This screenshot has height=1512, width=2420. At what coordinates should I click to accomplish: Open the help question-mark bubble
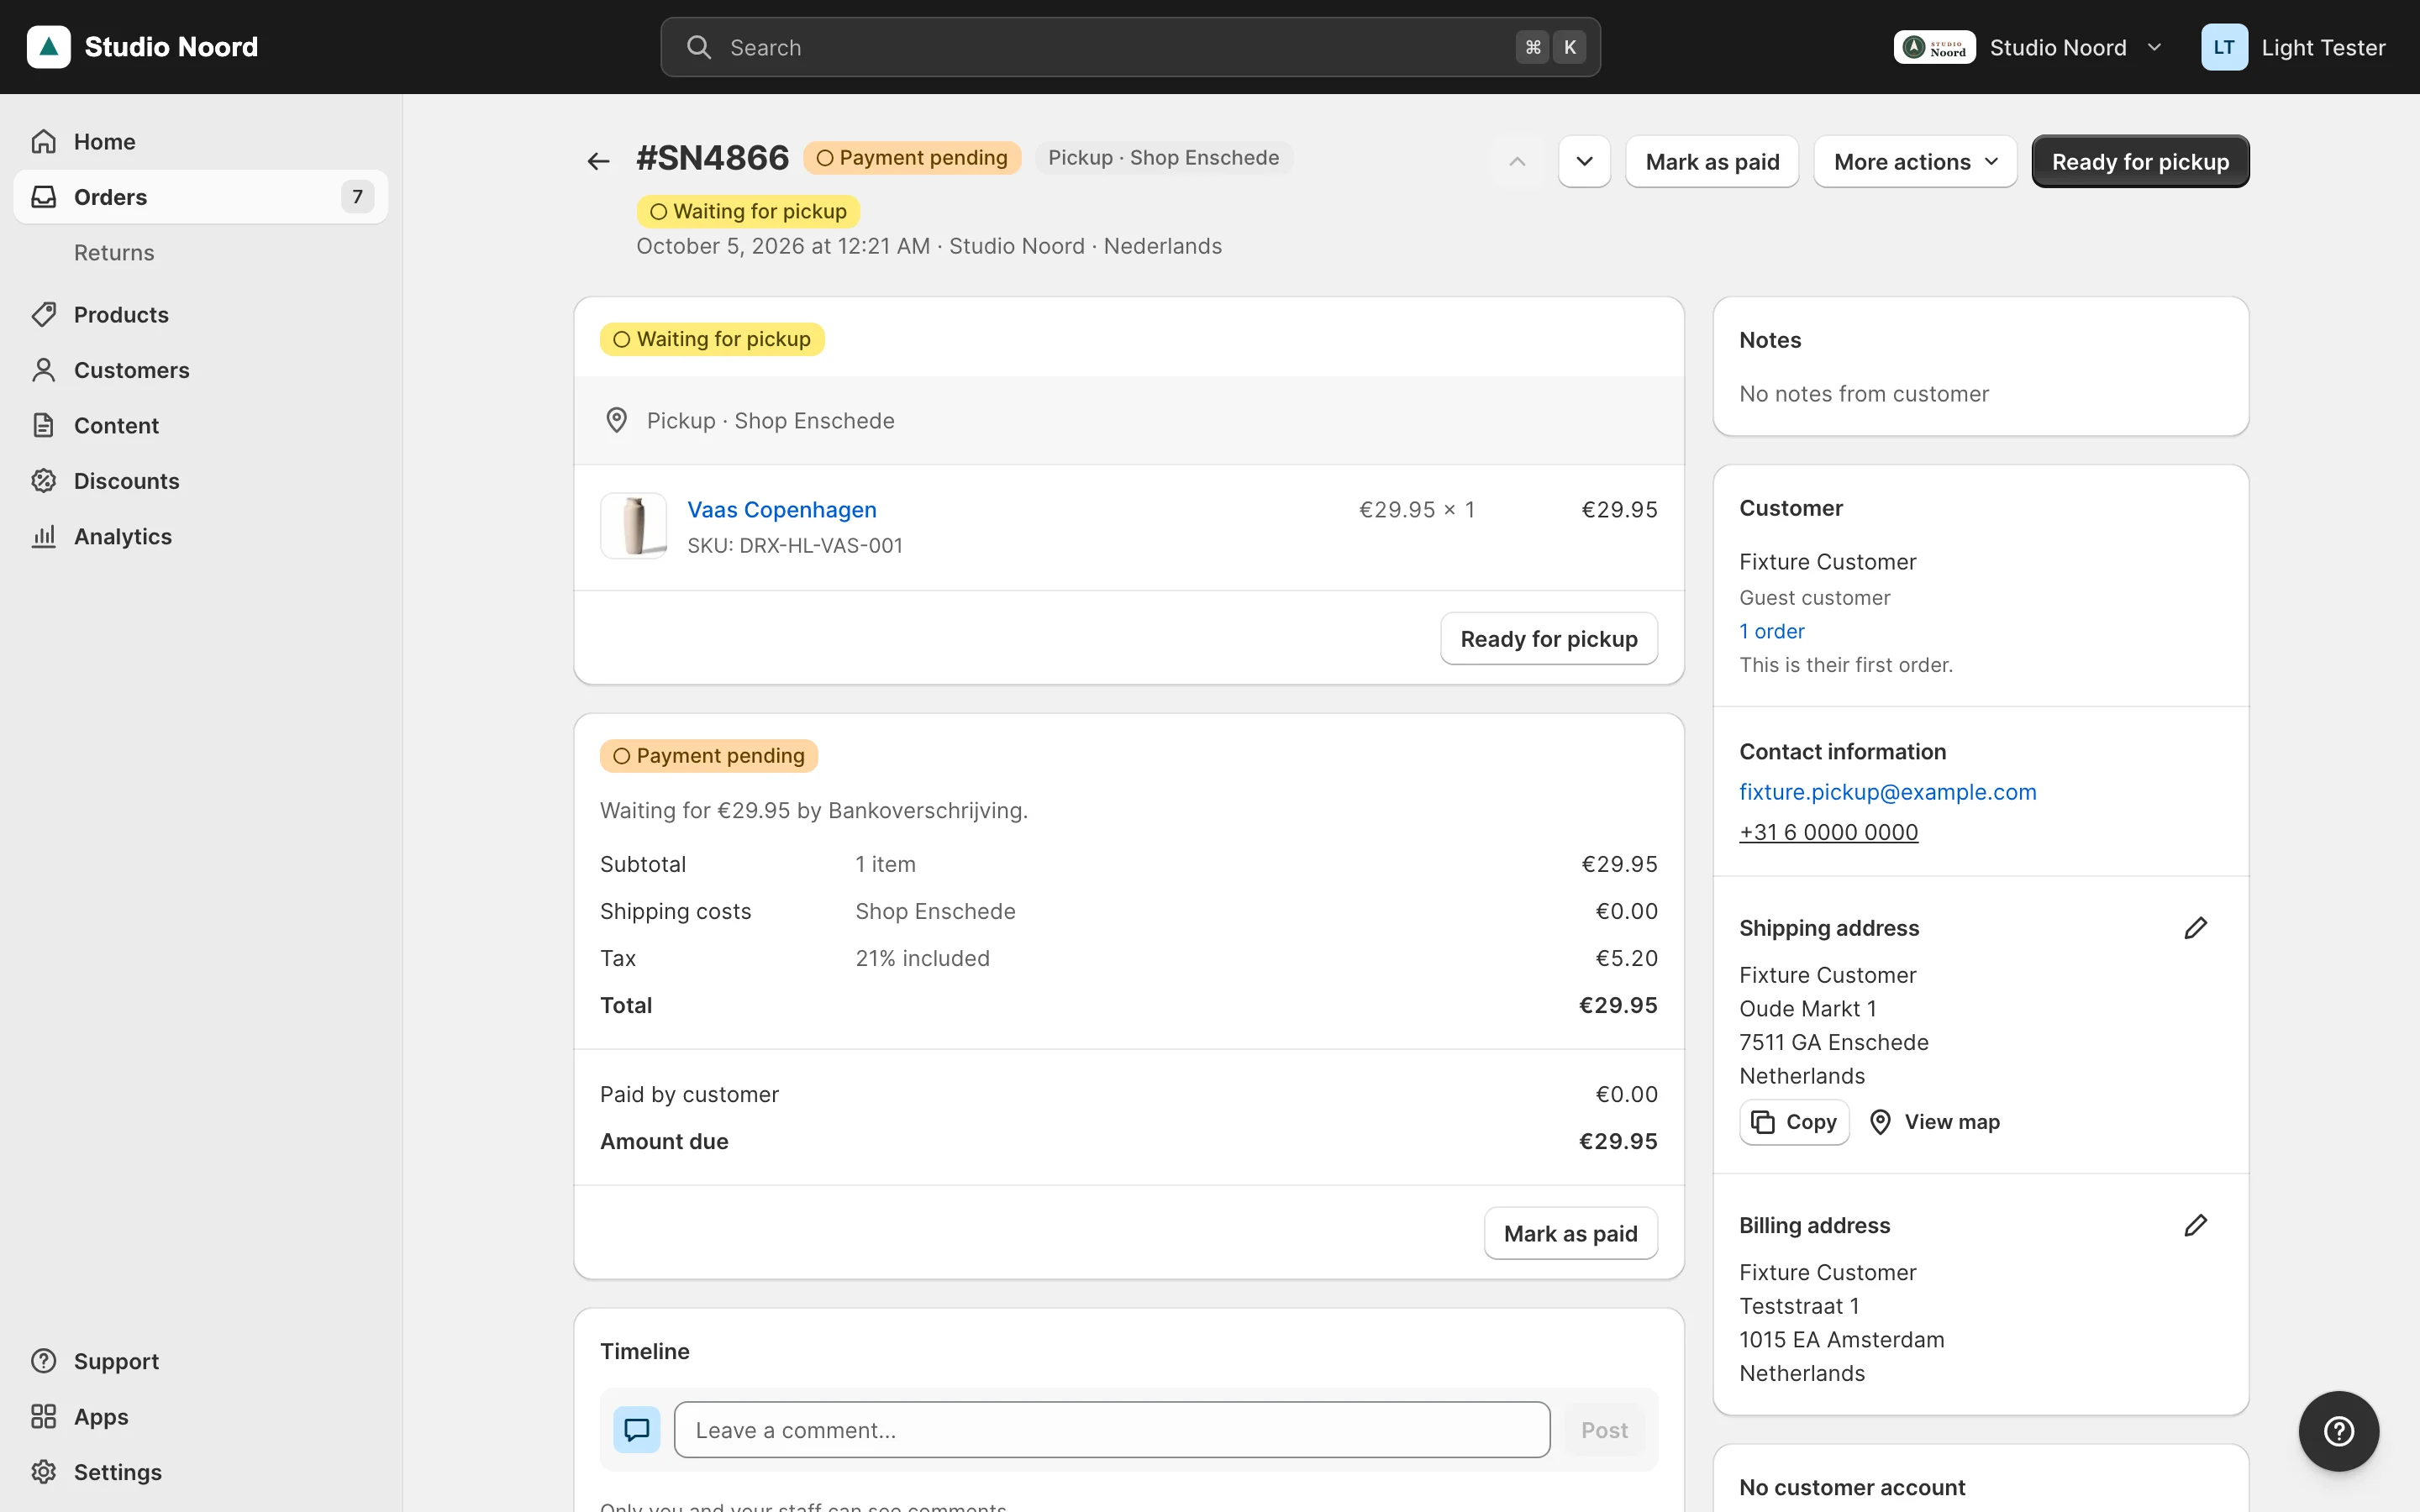[x=2338, y=1431]
